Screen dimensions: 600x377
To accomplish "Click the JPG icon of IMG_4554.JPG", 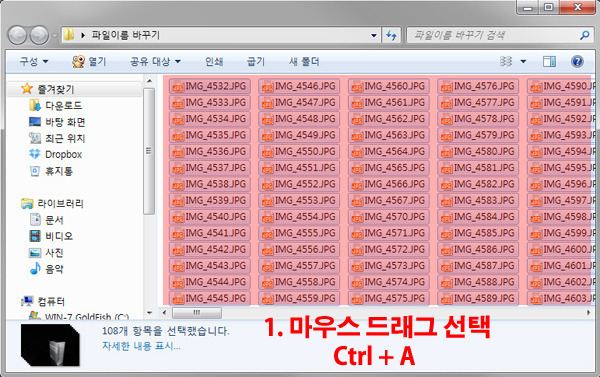I will [x=267, y=218].
